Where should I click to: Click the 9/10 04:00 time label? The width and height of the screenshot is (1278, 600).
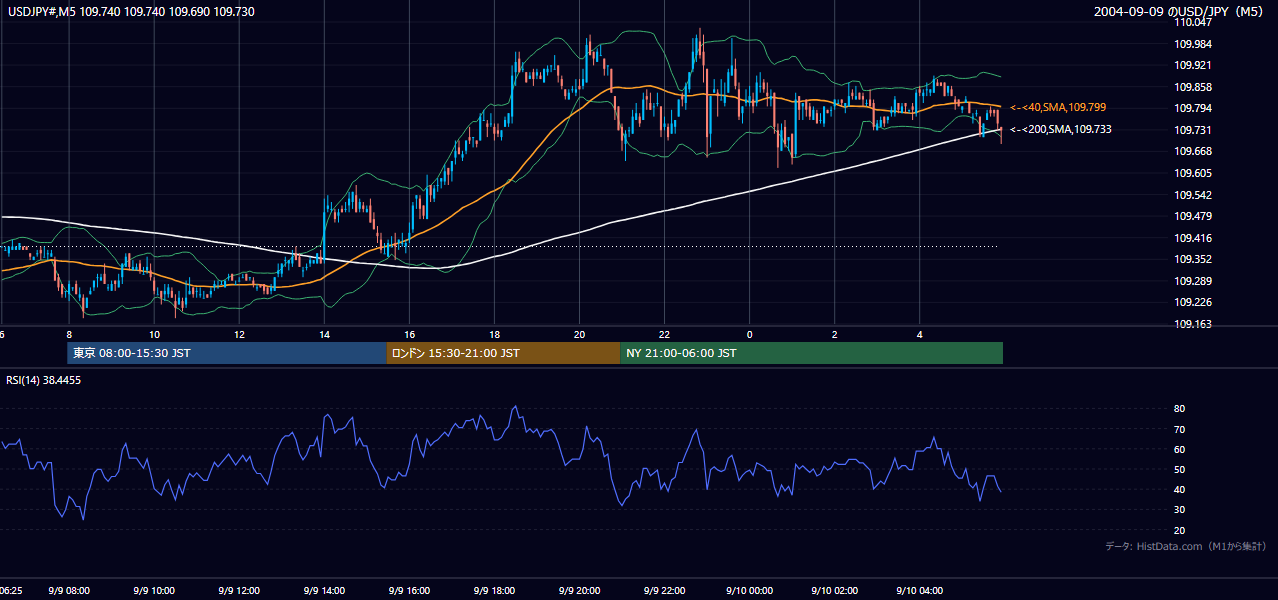point(921,591)
